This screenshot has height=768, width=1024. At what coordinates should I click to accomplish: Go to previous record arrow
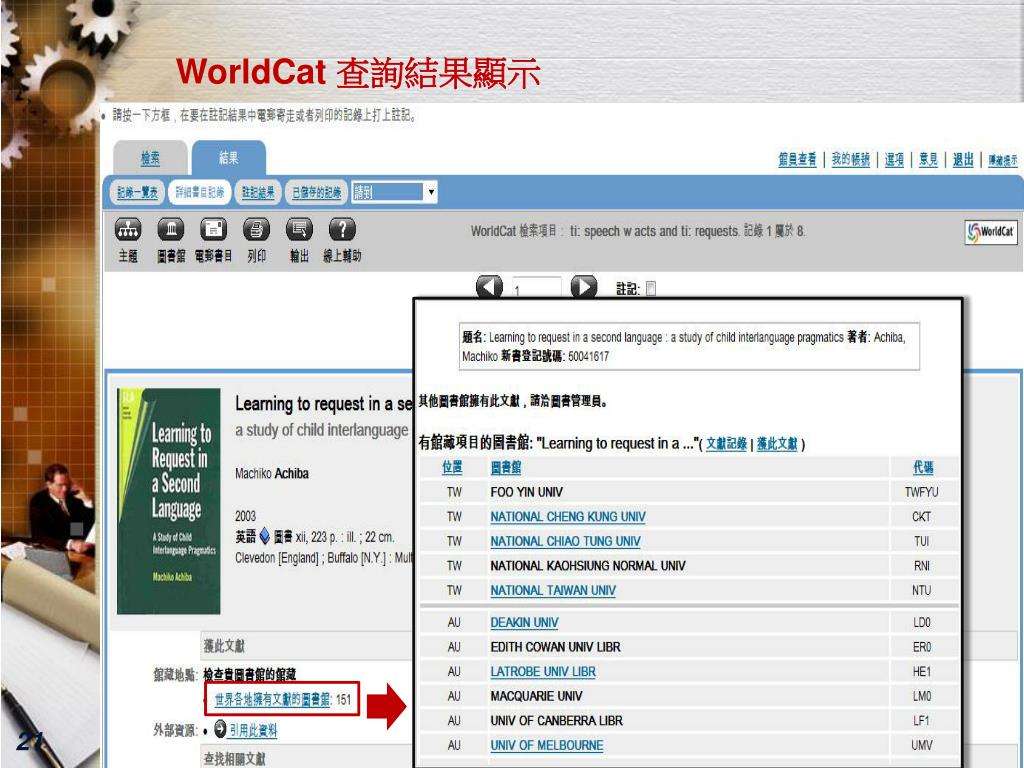489,287
